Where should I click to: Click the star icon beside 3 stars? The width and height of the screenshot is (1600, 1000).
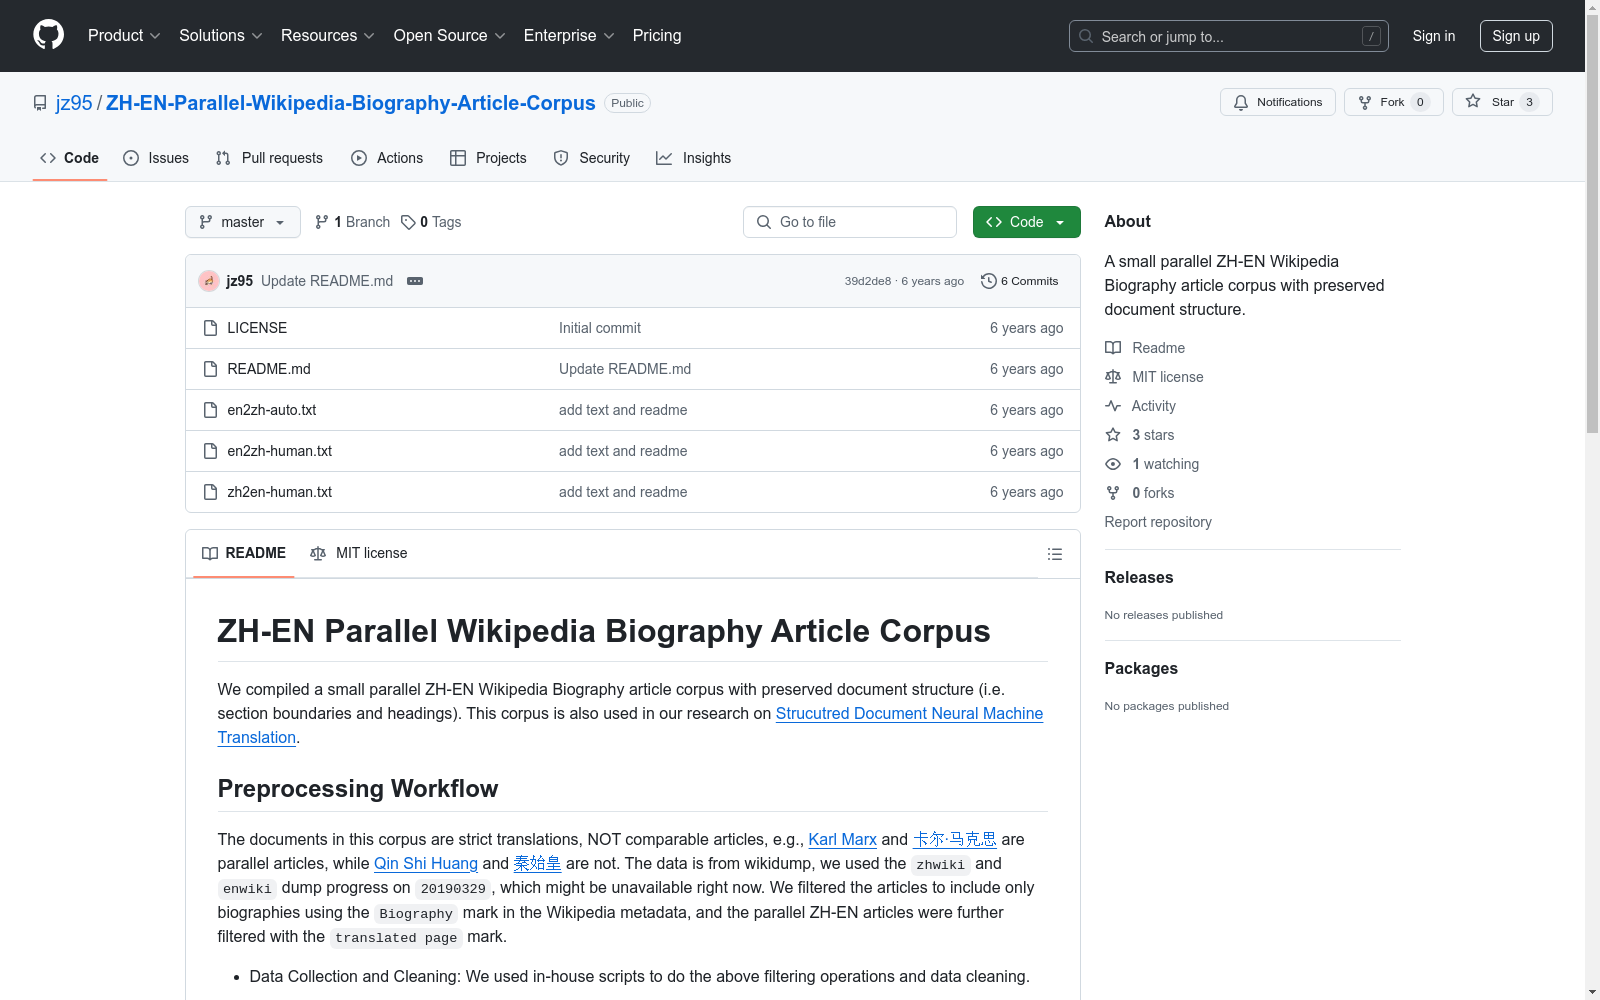coord(1113,435)
